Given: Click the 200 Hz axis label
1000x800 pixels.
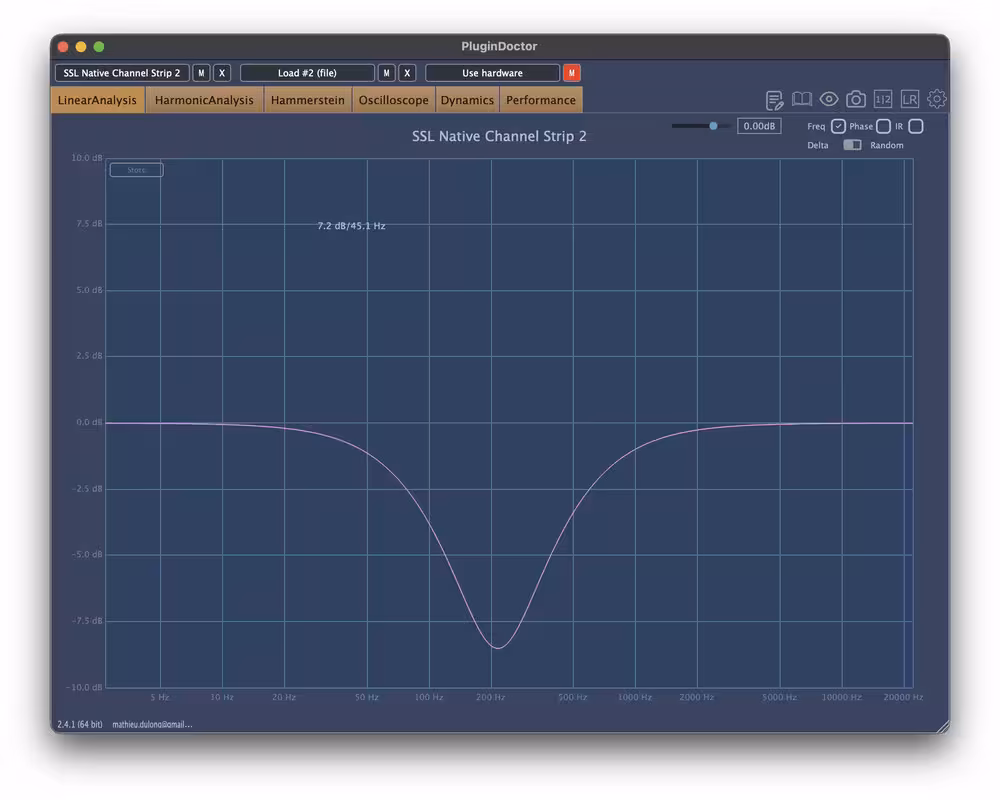Looking at the screenshot, I should coord(490,697).
